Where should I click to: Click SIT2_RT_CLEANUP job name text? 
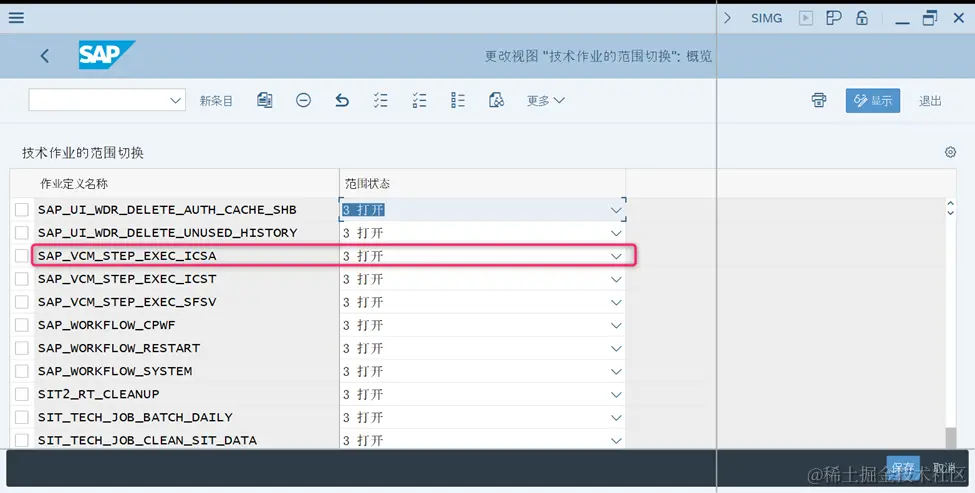[98, 394]
